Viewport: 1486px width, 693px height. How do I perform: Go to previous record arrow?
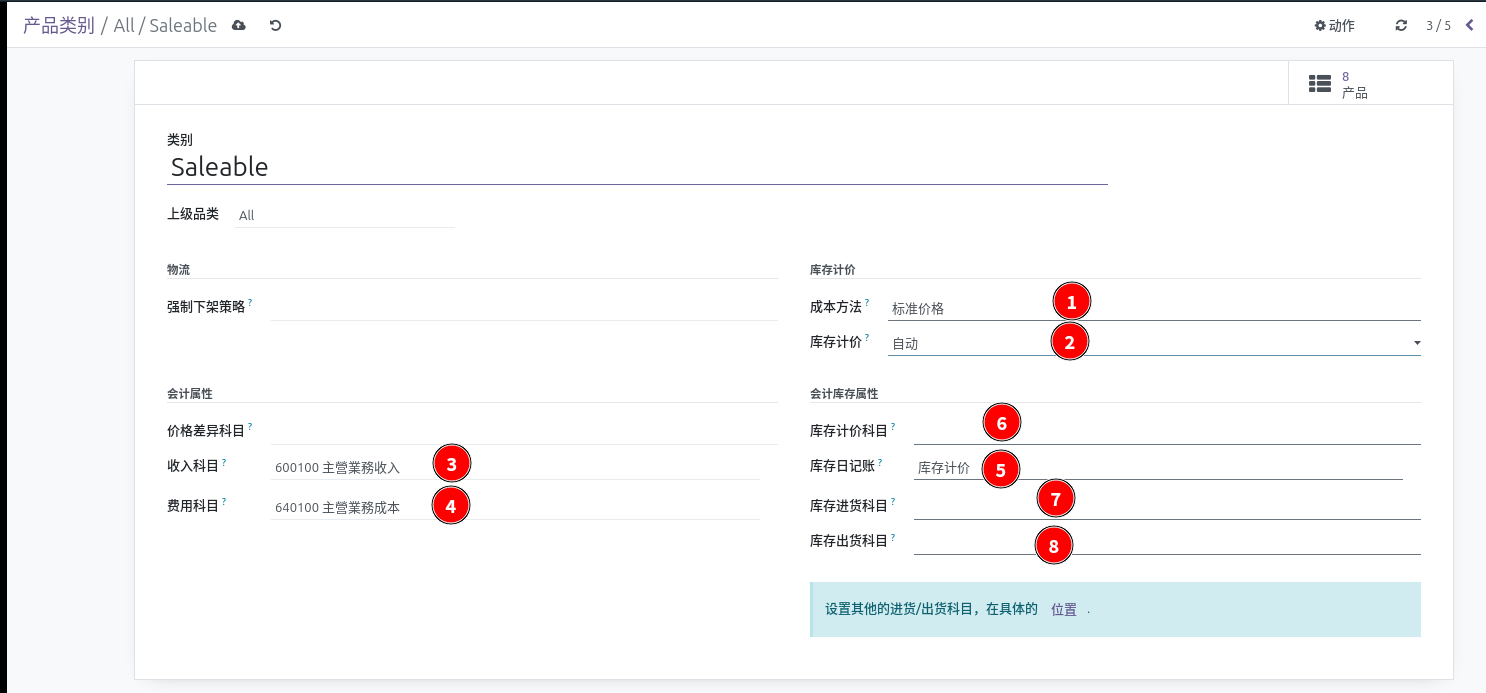[1469, 25]
